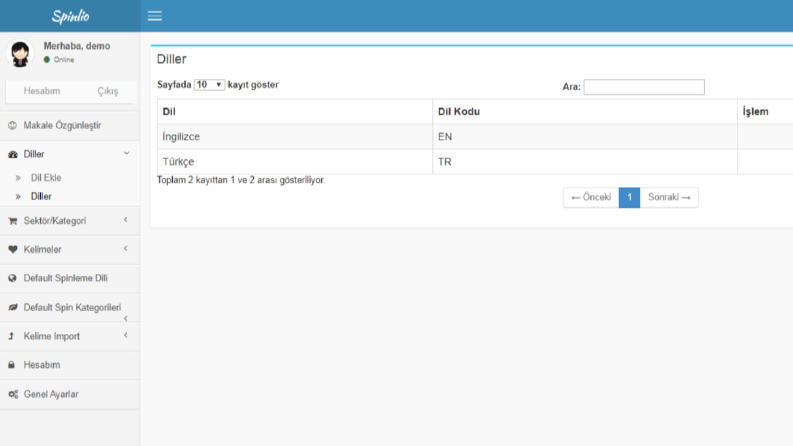The width and height of the screenshot is (793, 446).
Task: Click double arrow icon beside Diller subitem
Action: tap(18, 197)
